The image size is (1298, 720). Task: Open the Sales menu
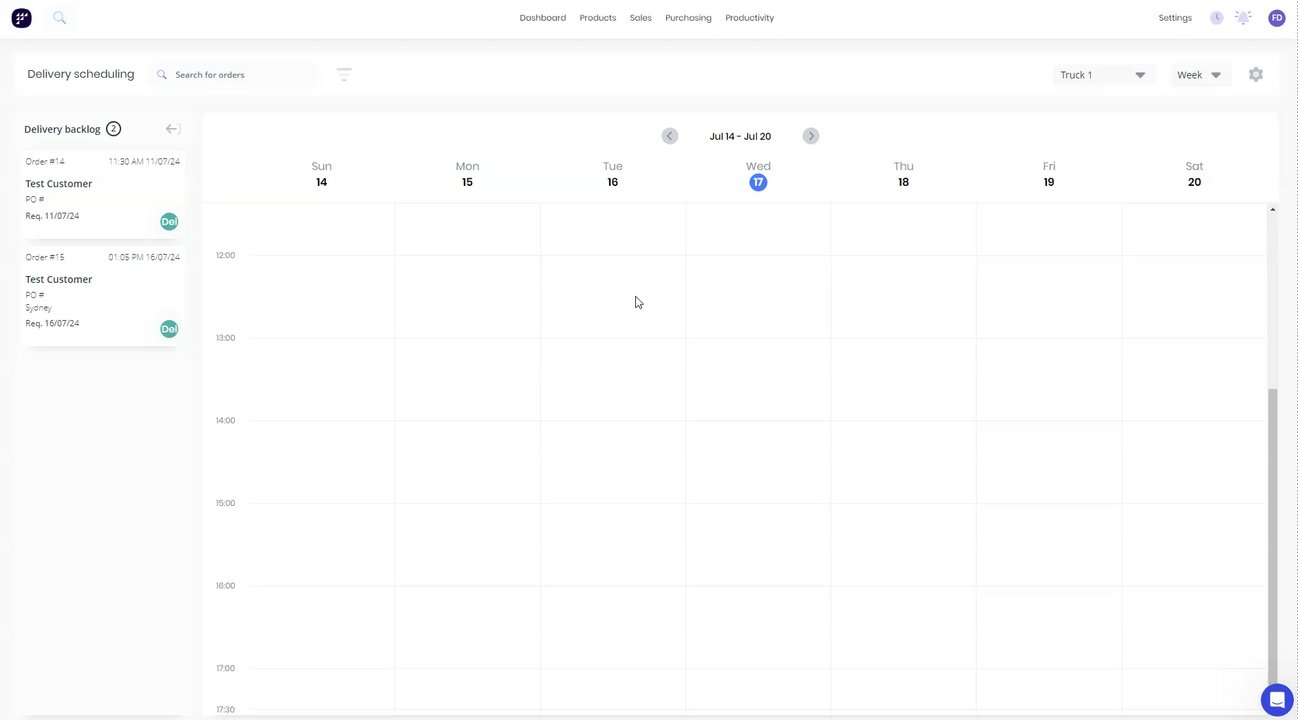coord(641,18)
